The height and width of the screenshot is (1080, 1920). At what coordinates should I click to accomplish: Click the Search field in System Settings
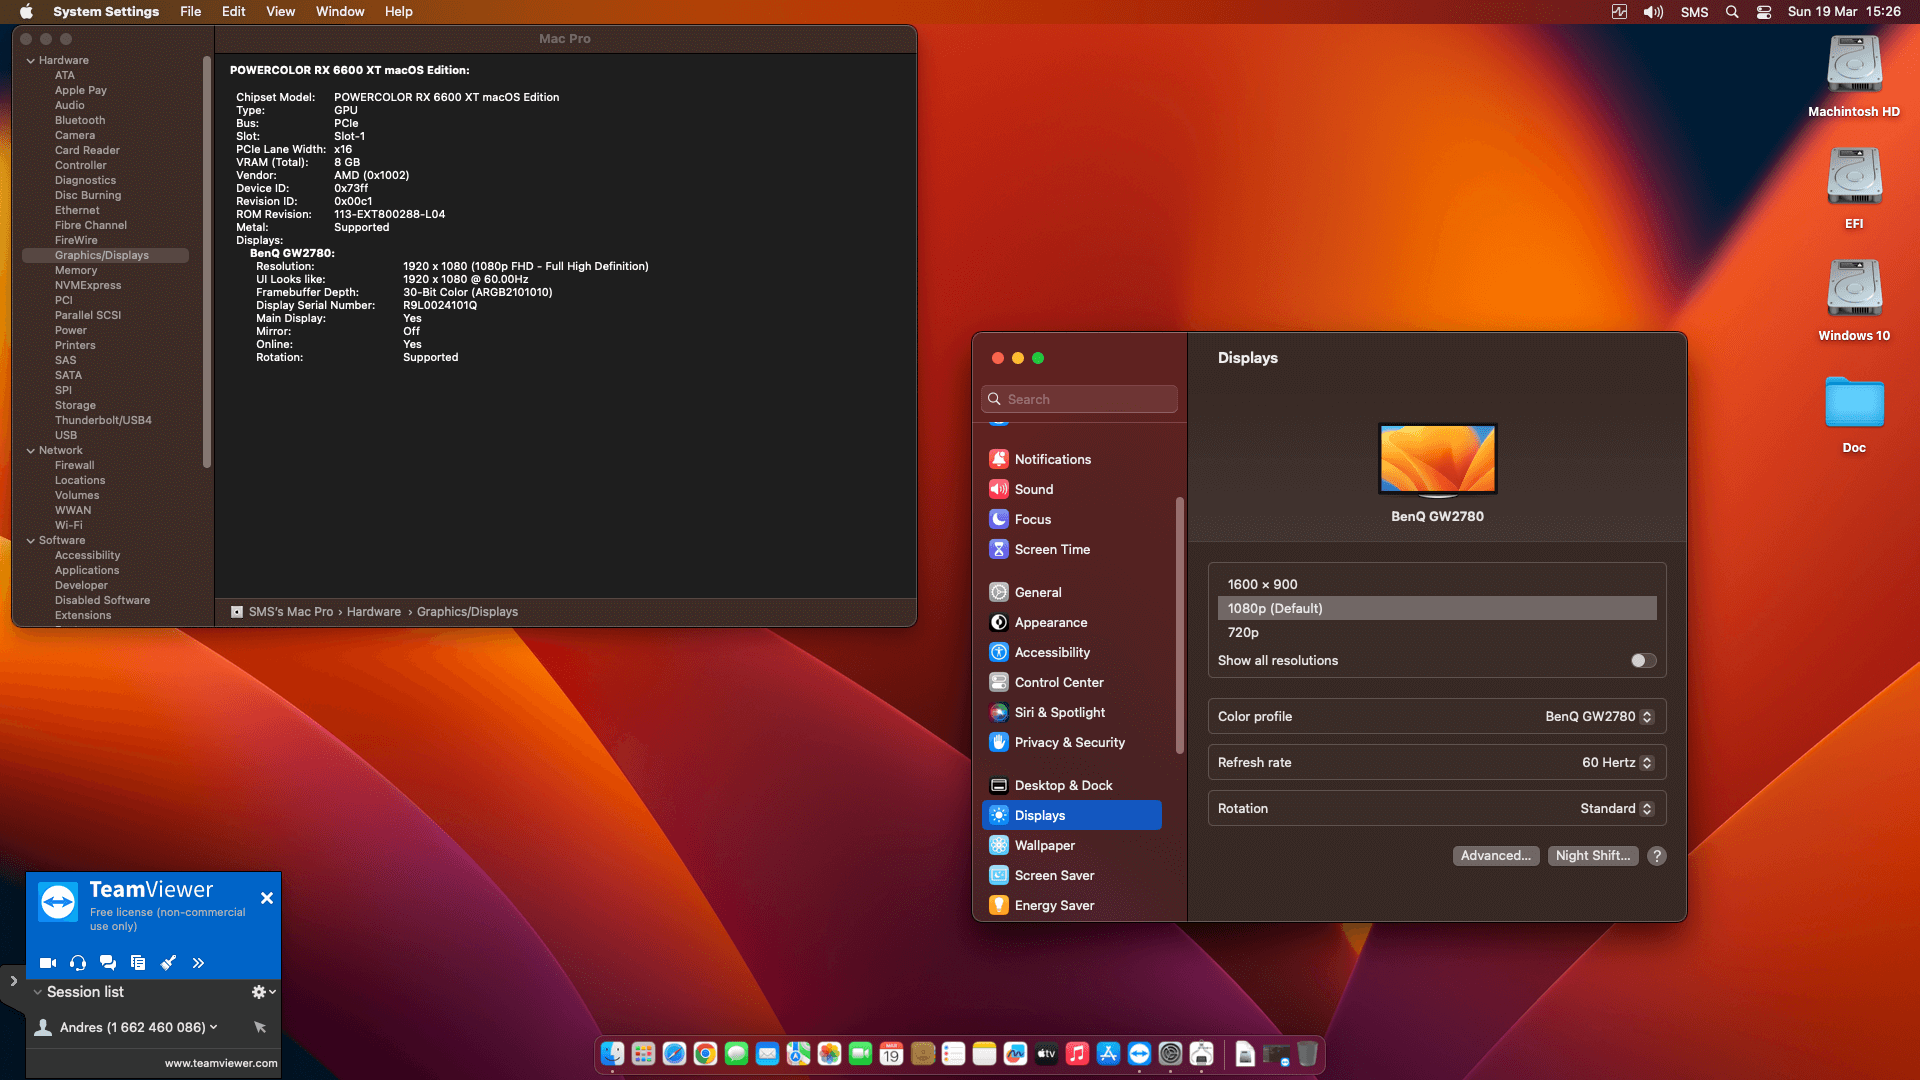tap(1078, 398)
